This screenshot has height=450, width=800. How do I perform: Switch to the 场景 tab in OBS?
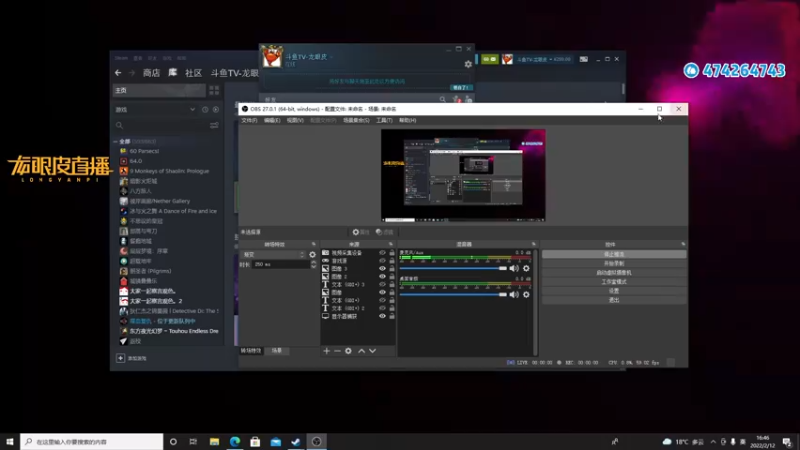pos(277,351)
